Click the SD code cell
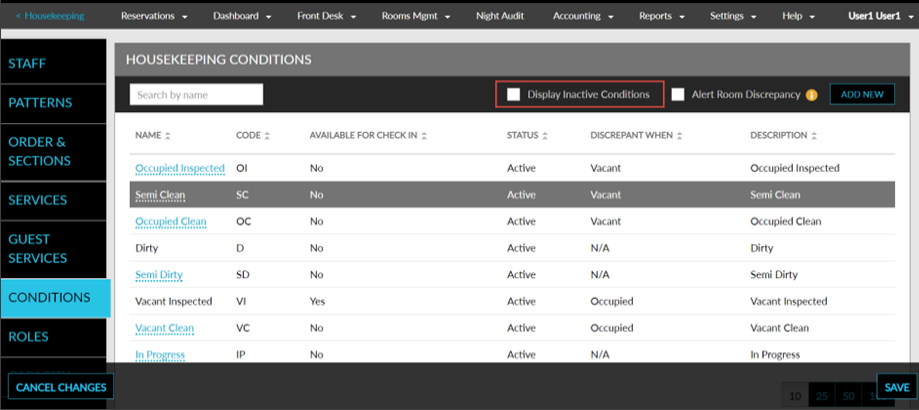This screenshot has width=919, height=410. [243, 275]
